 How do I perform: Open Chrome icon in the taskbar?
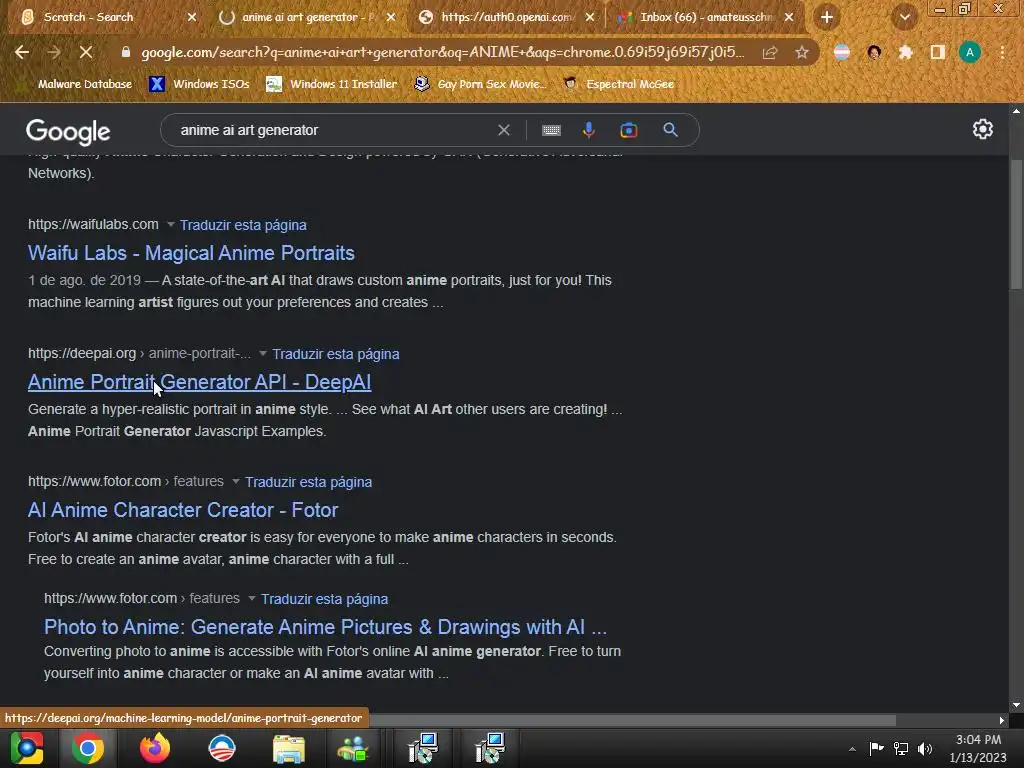coord(88,748)
